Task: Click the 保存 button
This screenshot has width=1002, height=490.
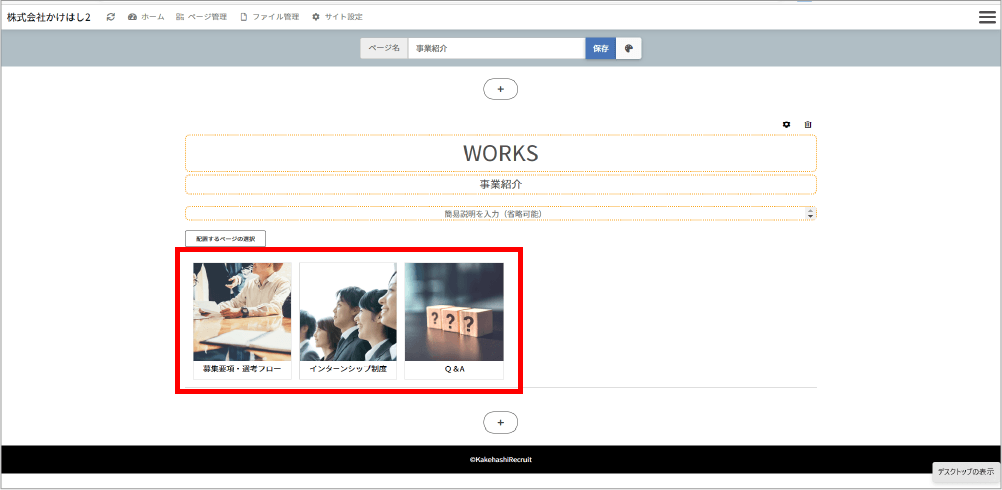Action: tap(601, 49)
